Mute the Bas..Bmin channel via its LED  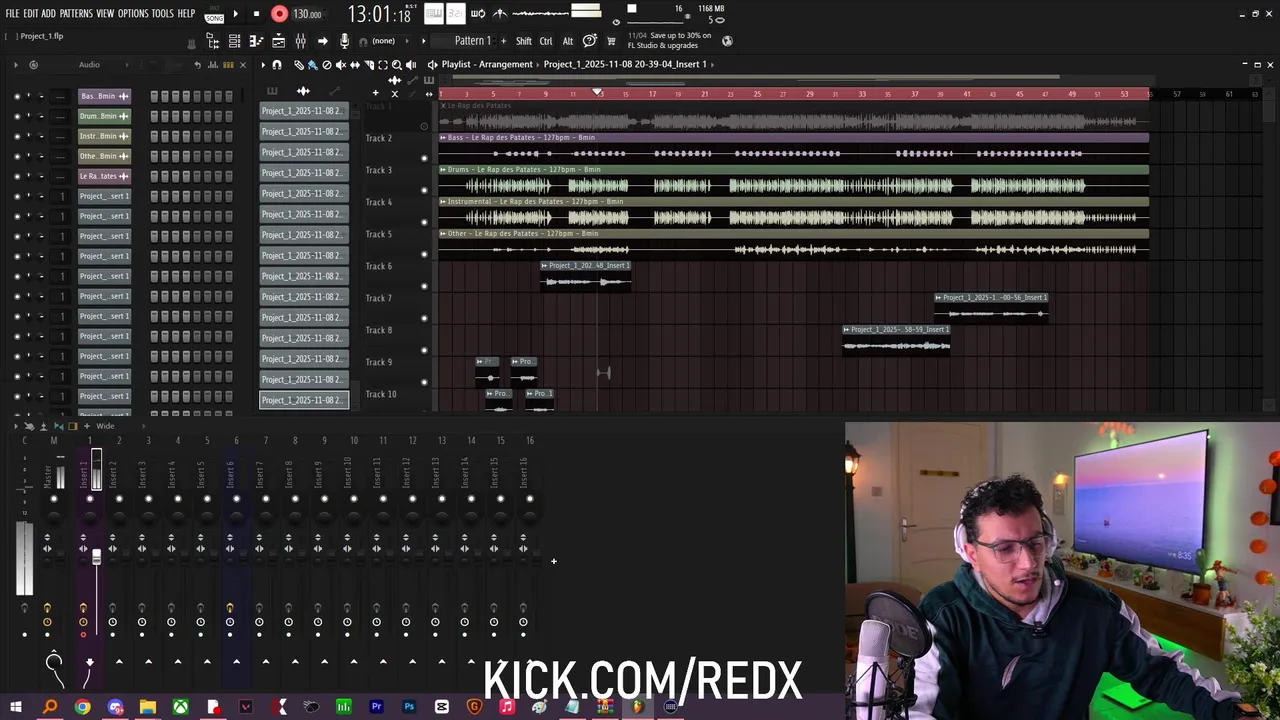click(x=16, y=96)
